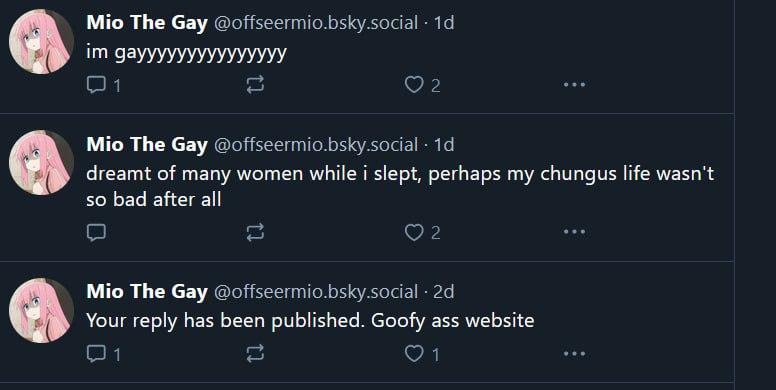This screenshot has height=390, width=776.
Task: Open more options on 'Goofy ass website' post
Action: pyautogui.click(x=574, y=353)
